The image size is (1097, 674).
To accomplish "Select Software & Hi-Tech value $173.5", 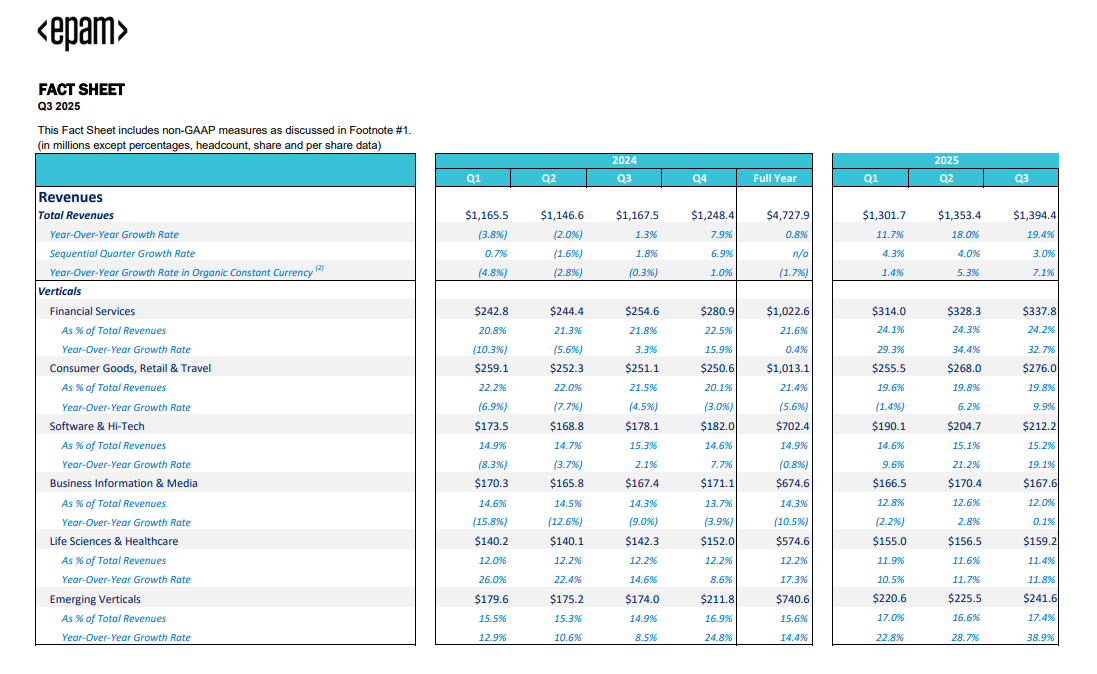I will [x=491, y=426].
